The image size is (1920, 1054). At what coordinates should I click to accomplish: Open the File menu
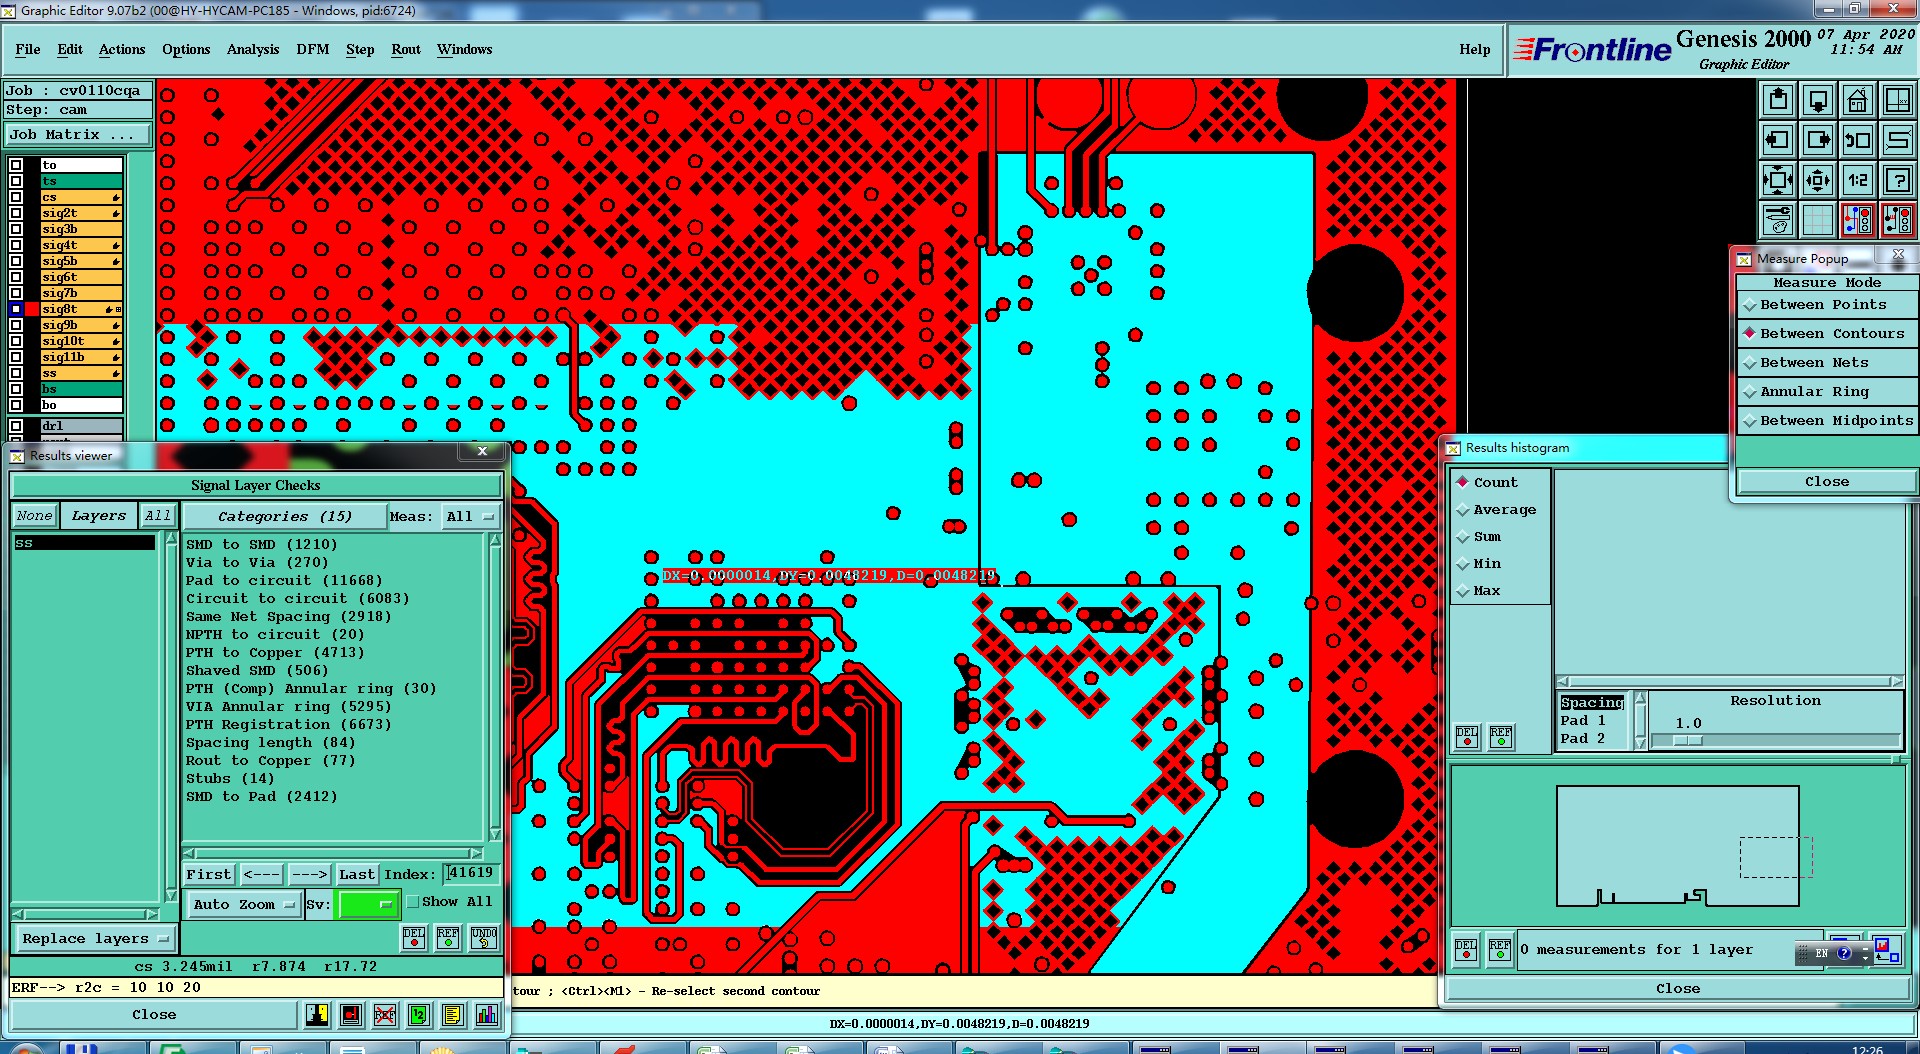tap(28, 49)
